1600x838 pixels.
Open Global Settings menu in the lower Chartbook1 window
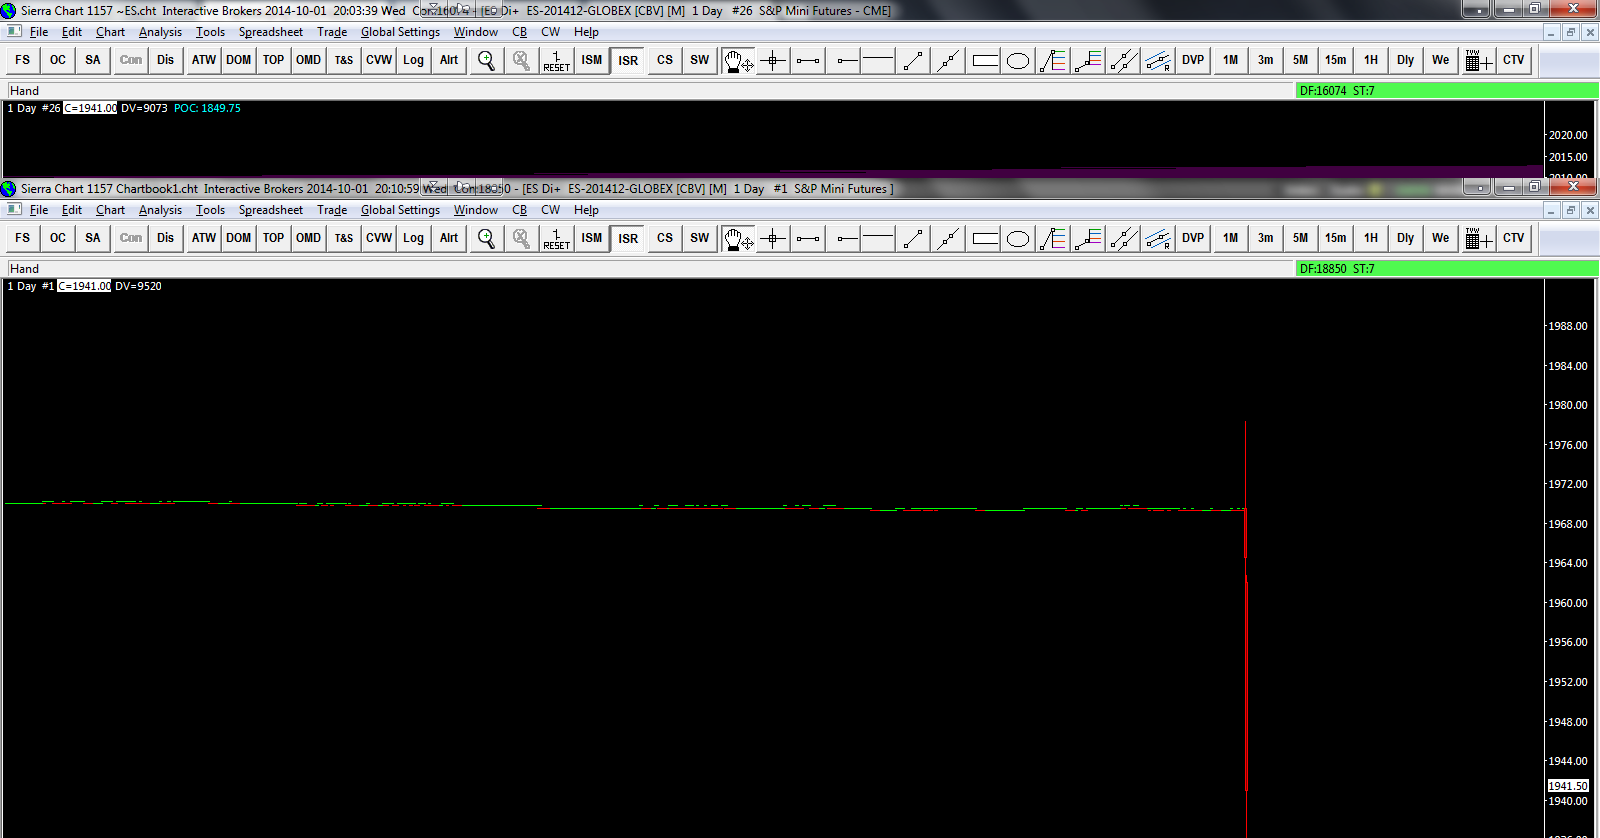(400, 210)
